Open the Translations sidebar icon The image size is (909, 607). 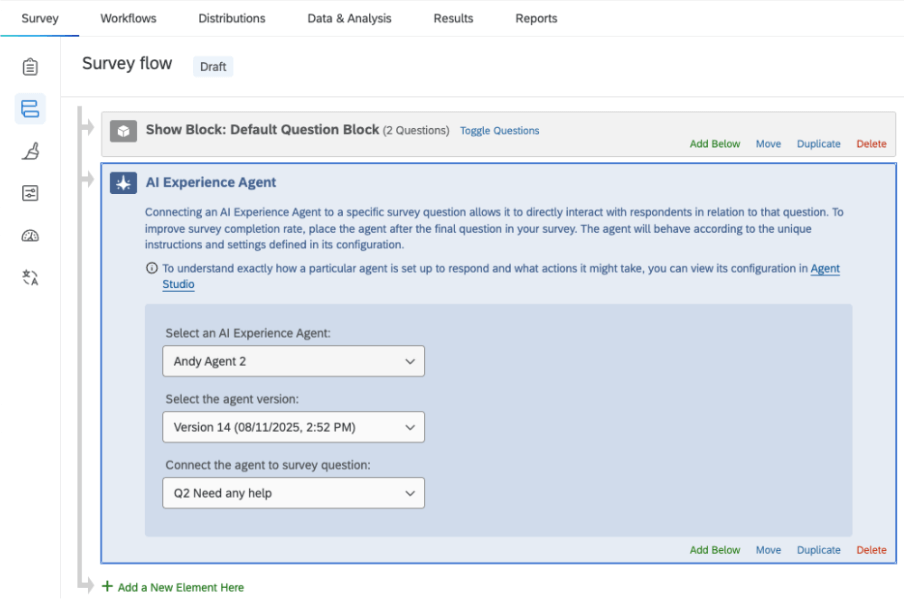[x=30, y=277]
